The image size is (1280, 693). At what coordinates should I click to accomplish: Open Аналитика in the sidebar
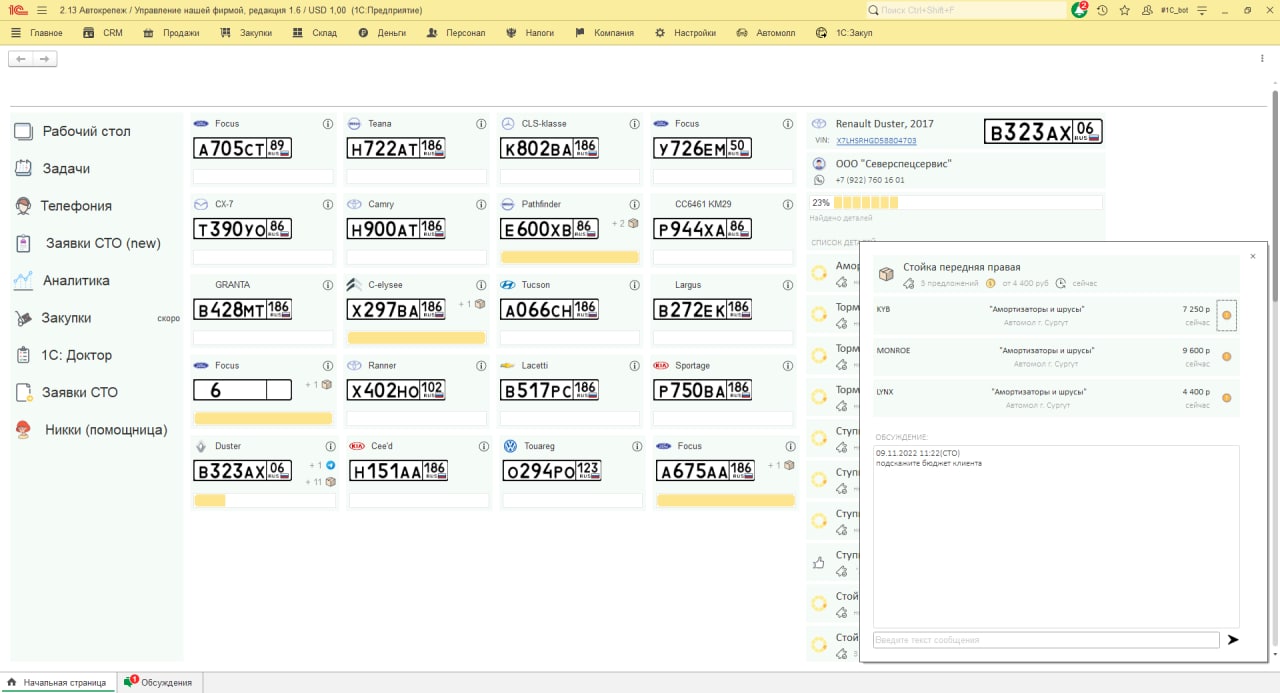point(76,281)
